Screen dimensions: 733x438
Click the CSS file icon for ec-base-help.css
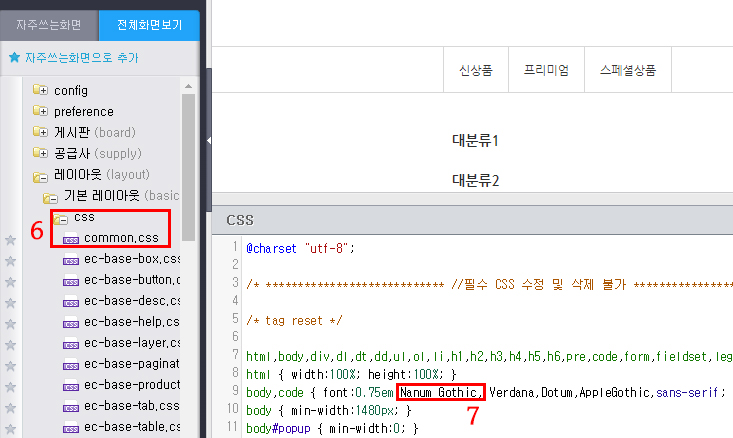(x=71, y=323)
